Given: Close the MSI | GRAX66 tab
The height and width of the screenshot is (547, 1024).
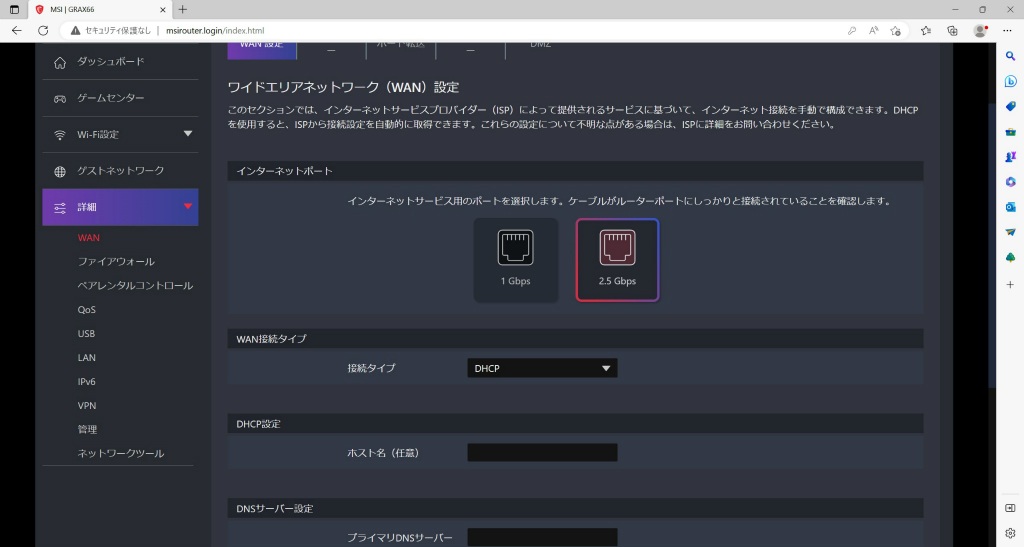Looking at the screenshot, I should click(x=163, y=10).
